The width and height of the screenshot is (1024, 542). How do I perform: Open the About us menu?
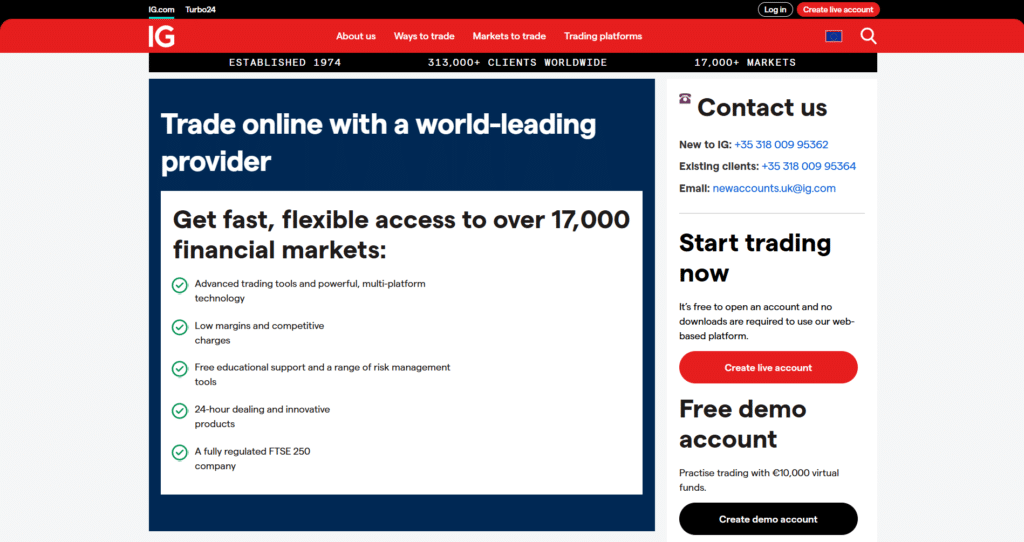[356, 36]
